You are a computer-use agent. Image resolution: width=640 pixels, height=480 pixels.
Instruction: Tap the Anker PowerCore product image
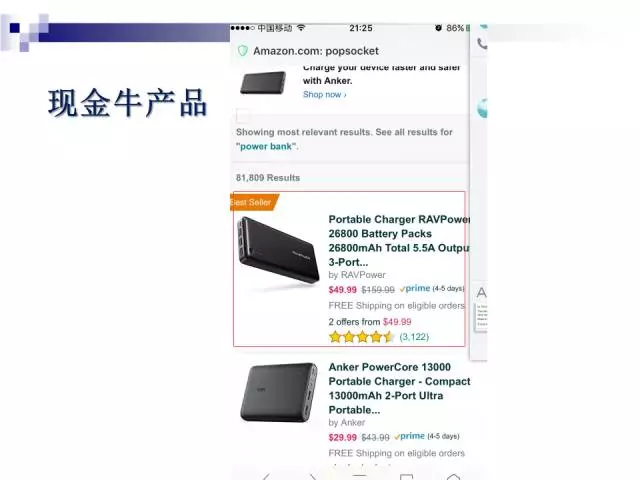[279, 392]
